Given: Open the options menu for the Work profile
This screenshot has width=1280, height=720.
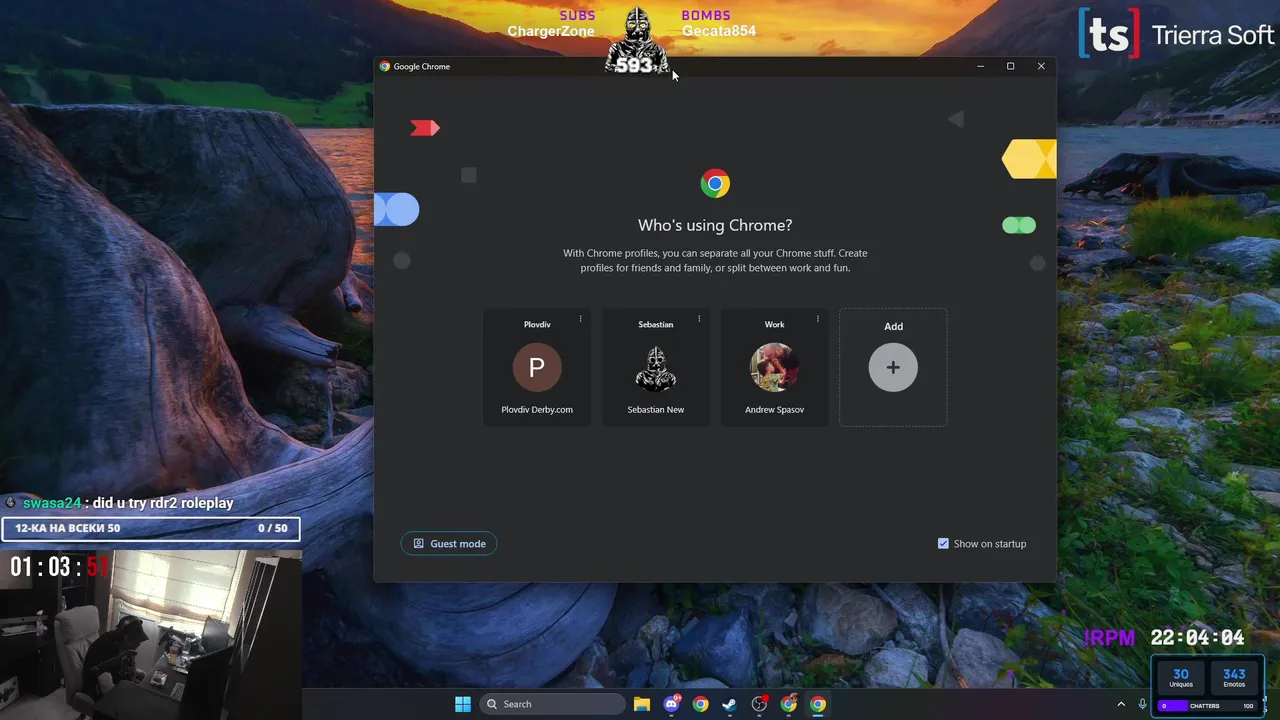Looking at the screenshot, I should tap(818, 319).
